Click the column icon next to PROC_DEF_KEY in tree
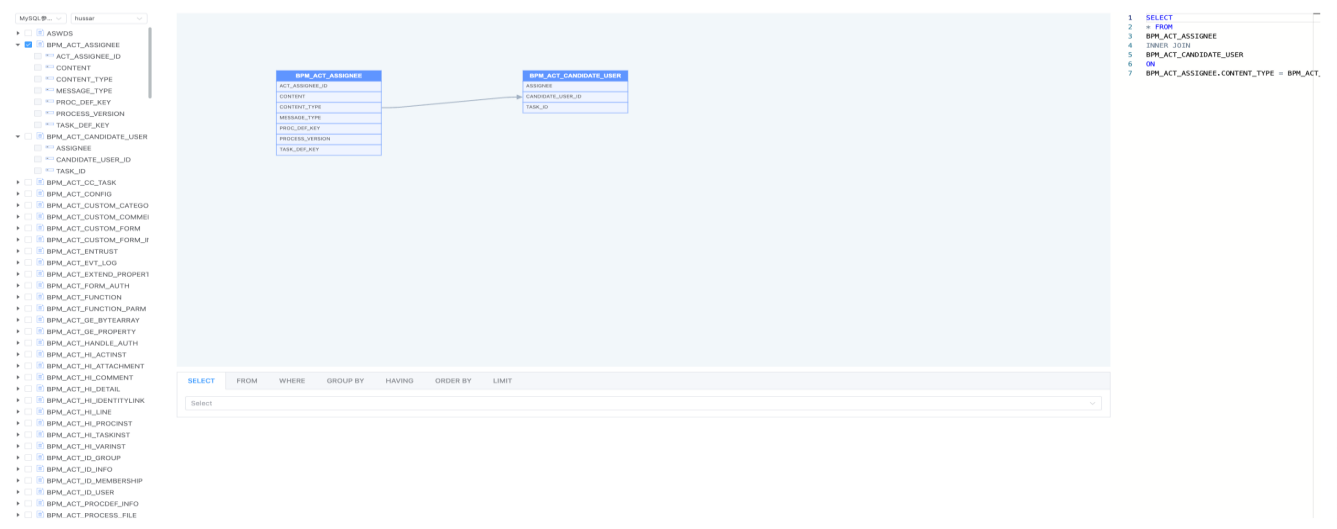Image resolution: width=1337 pixels, height=529 pixels. tap(50, 102)
